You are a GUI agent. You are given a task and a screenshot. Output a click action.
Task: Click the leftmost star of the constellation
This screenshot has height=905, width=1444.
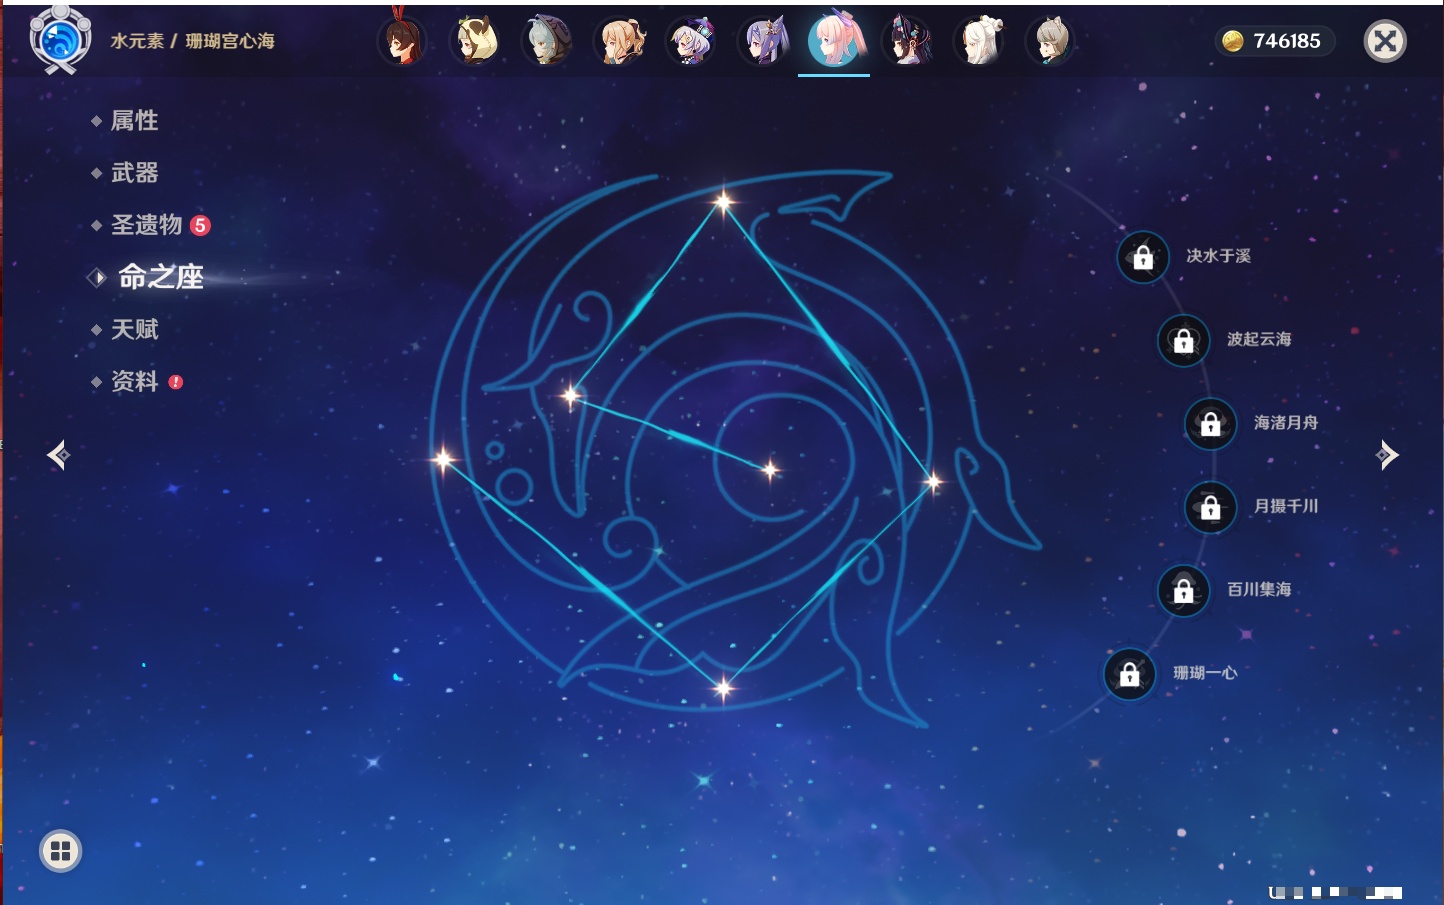click(x=443, y=460)
